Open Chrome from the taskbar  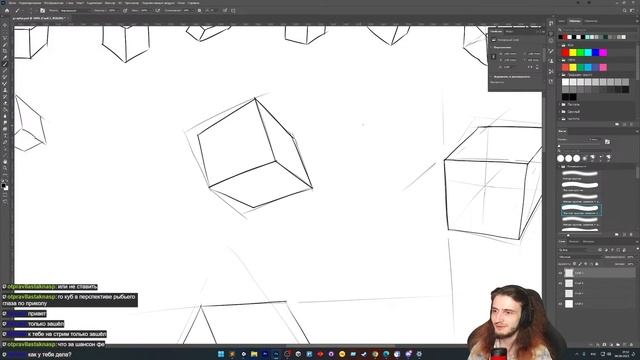pos(375,354)
